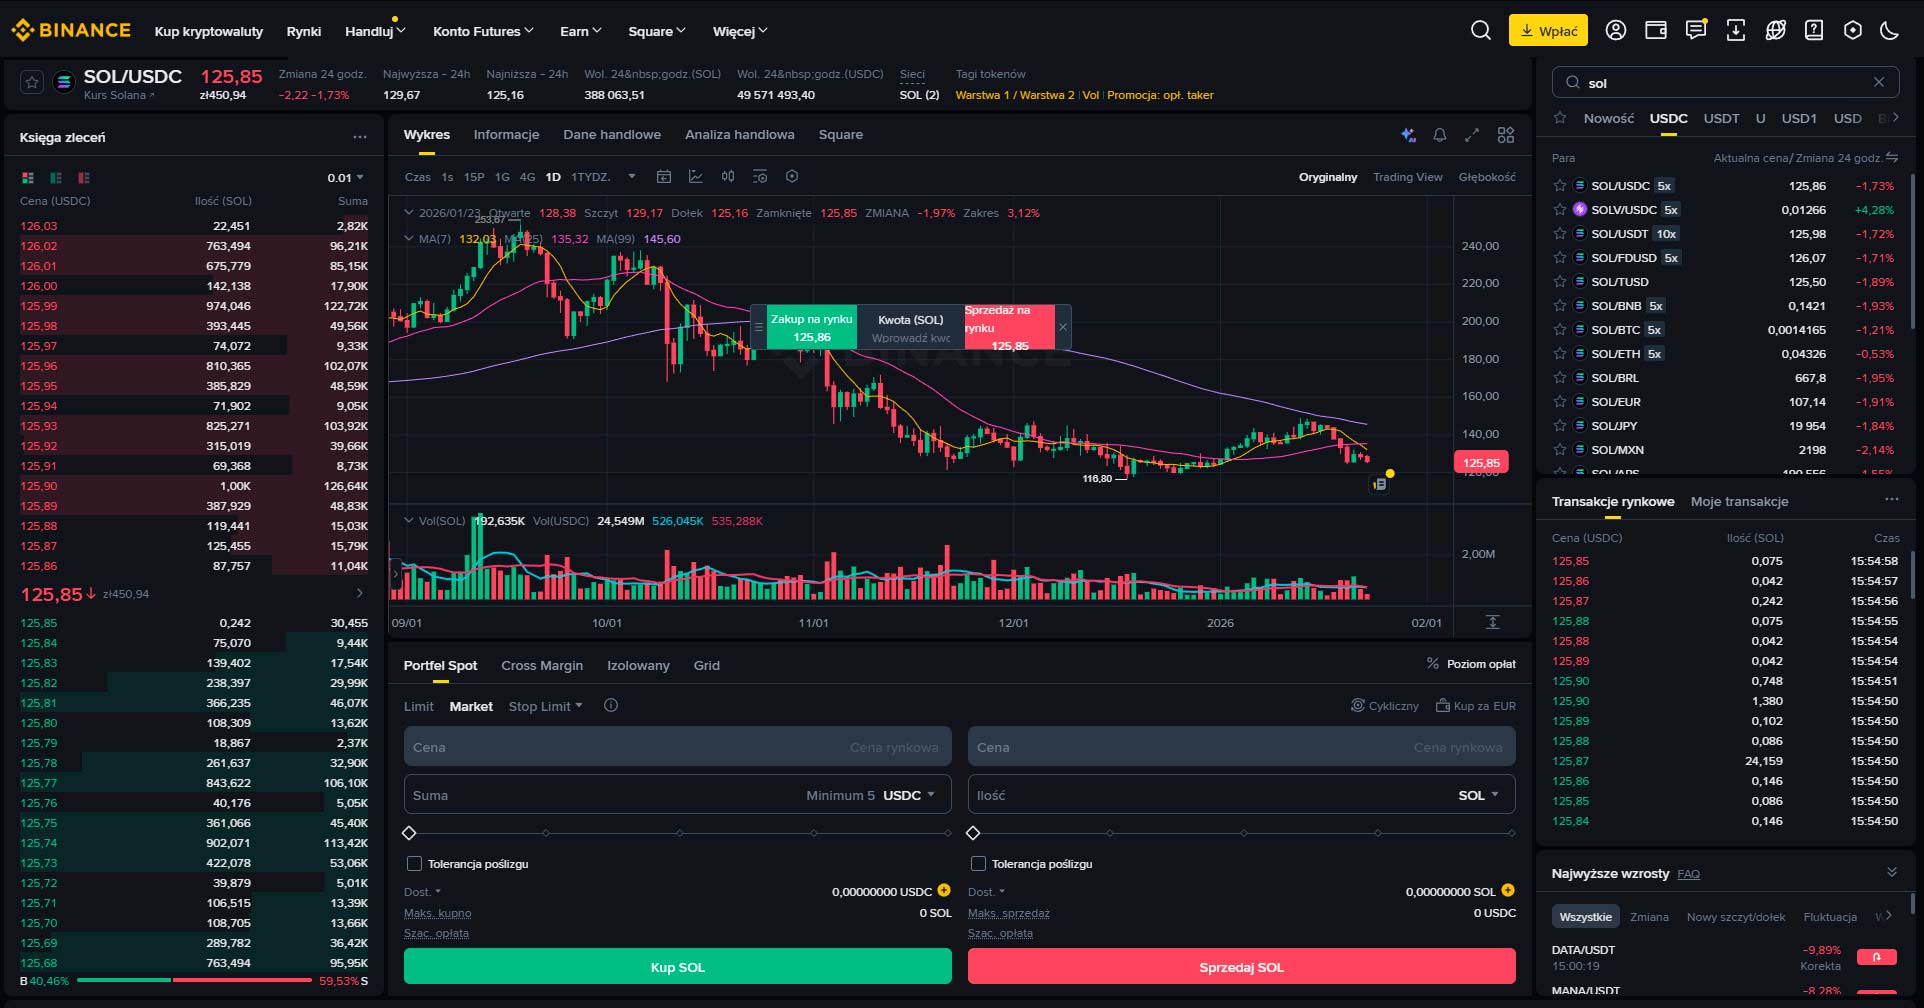The image size is (1924, 1008).
Task: Enable Tolerancja poślizgu for selling
Action: (978, 864)
